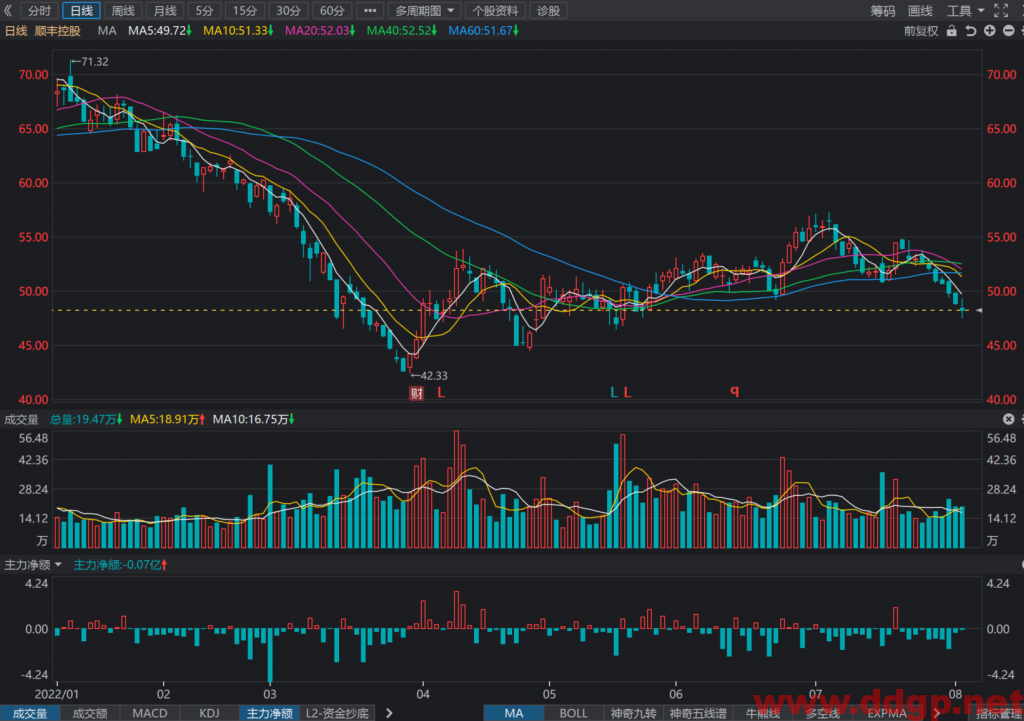Open 个股资料 stock info
This screenshot has height=721, width=1024.
(495, 10)
